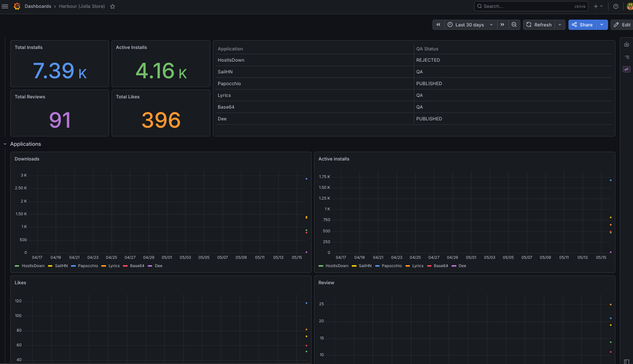Image resolution: width=633 pixels, height=364 pixels.
Task: Shift time range forwards
Action: (x=502, y=25)
